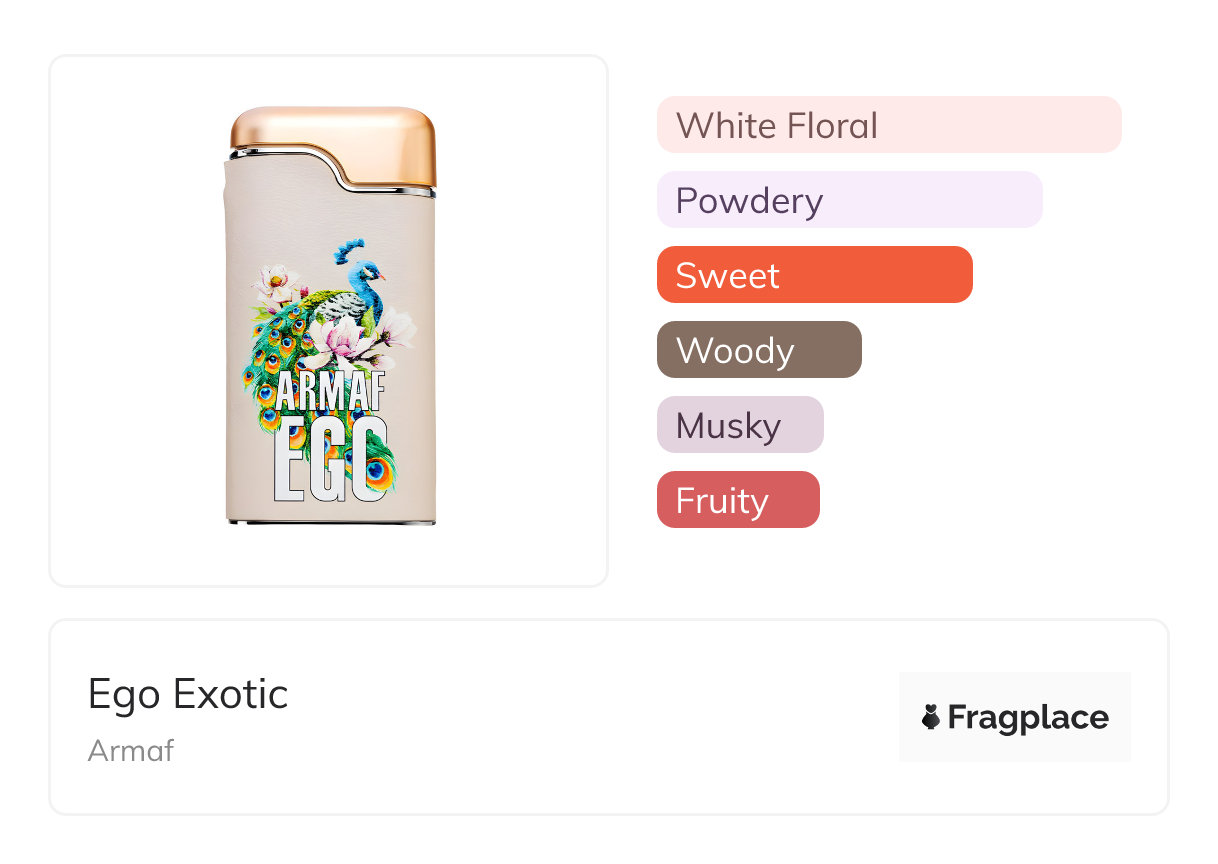The height and width of the screenshot is (864, 1218).
Task: Open the Ego Exotic title
Action: coord(188,694)
